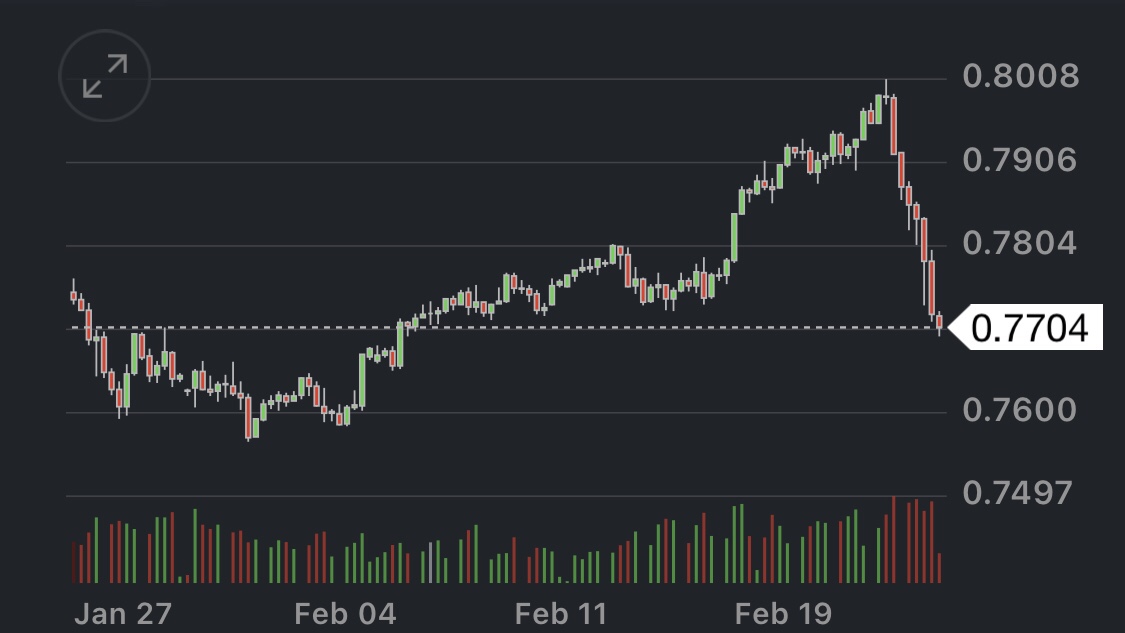Select the first candle at far left
The width and height of the screenshot is (1125, 633).
click(x=73, y=295)
